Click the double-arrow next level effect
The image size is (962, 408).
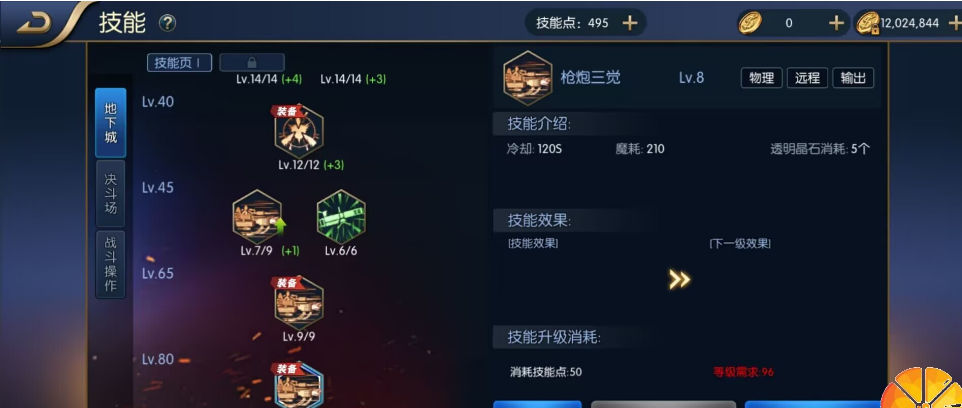coord(679,280)
